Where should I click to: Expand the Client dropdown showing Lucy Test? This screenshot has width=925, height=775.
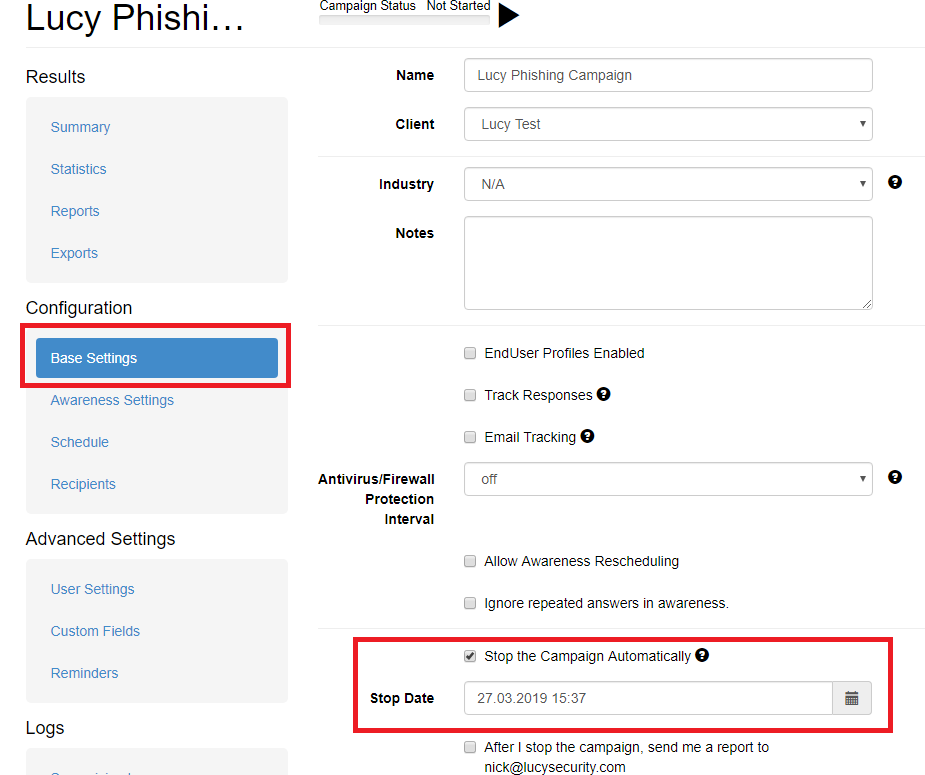point(668,124)
